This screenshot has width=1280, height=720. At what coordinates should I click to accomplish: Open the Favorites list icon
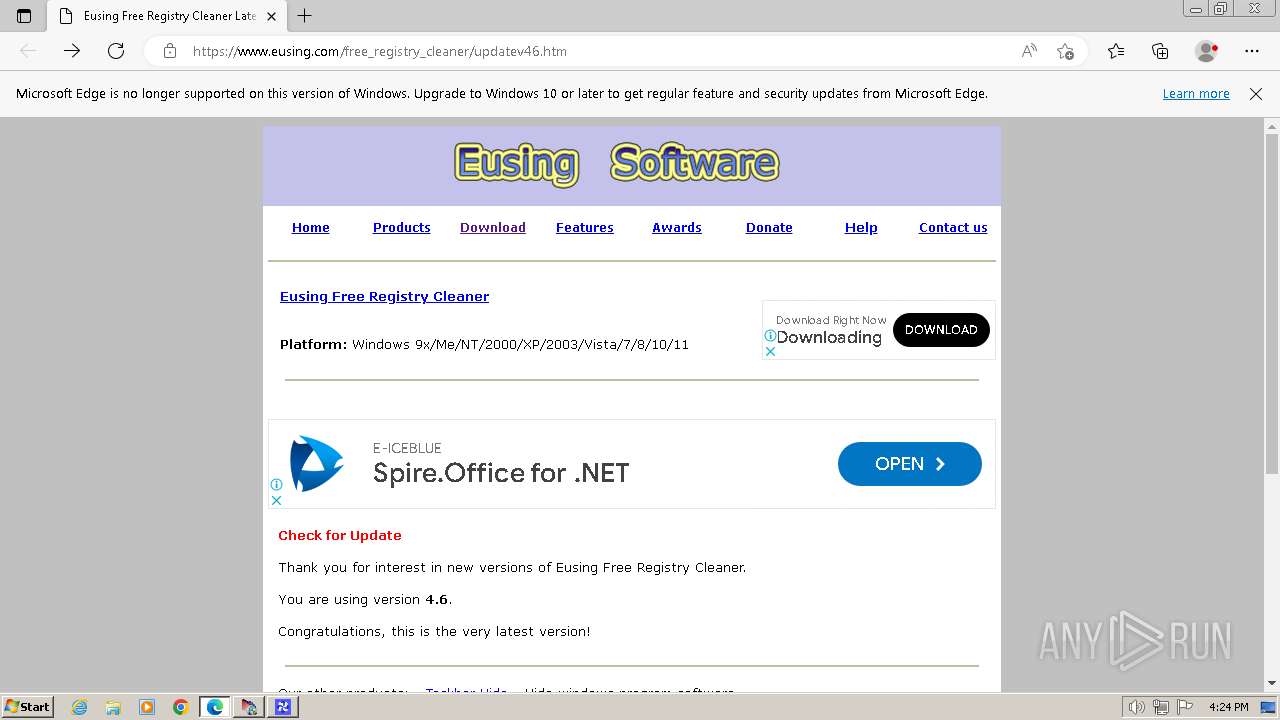pos(1116,51)
